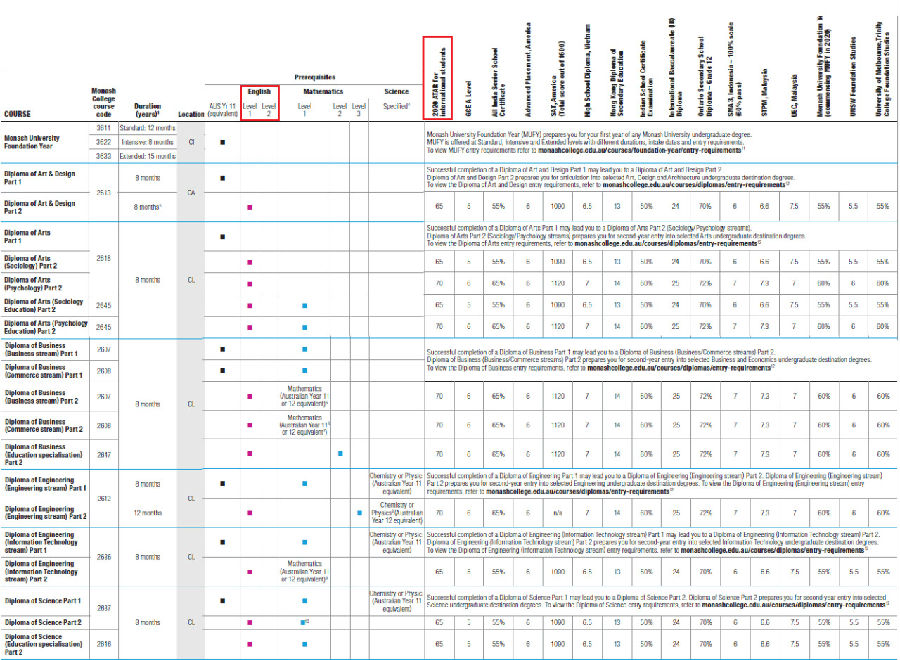Screen dimensions: 900x660
Task: Click the GCE A Level column header
Action: click(468, 98)
